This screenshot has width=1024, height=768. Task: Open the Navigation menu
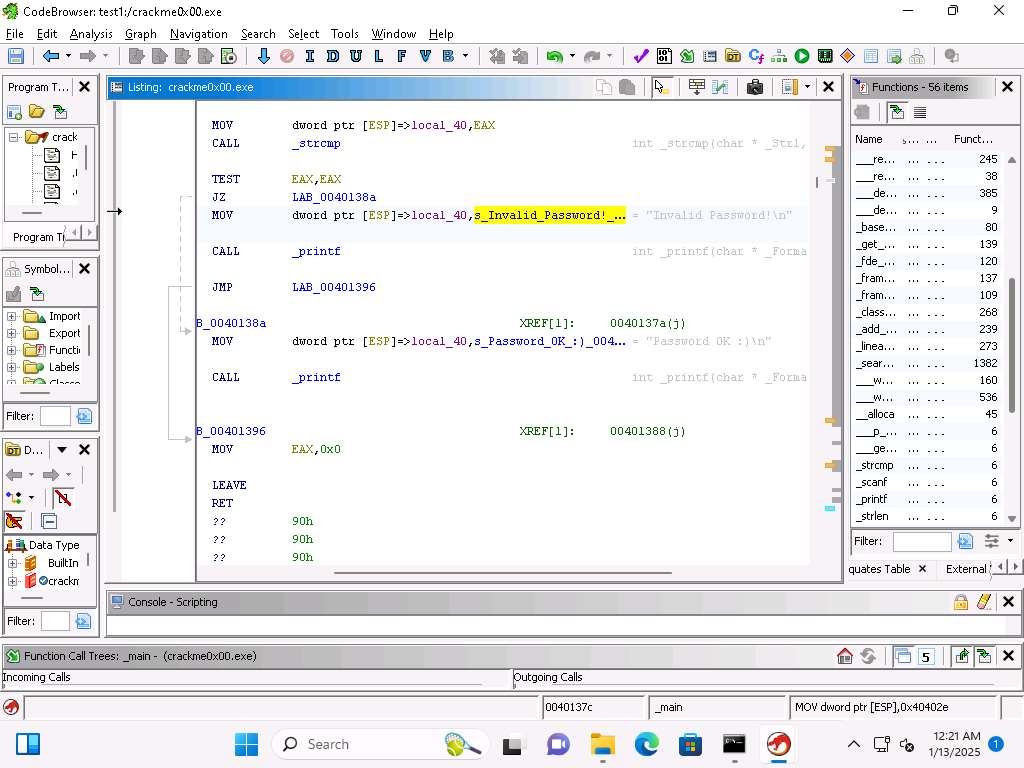[198, 34]
